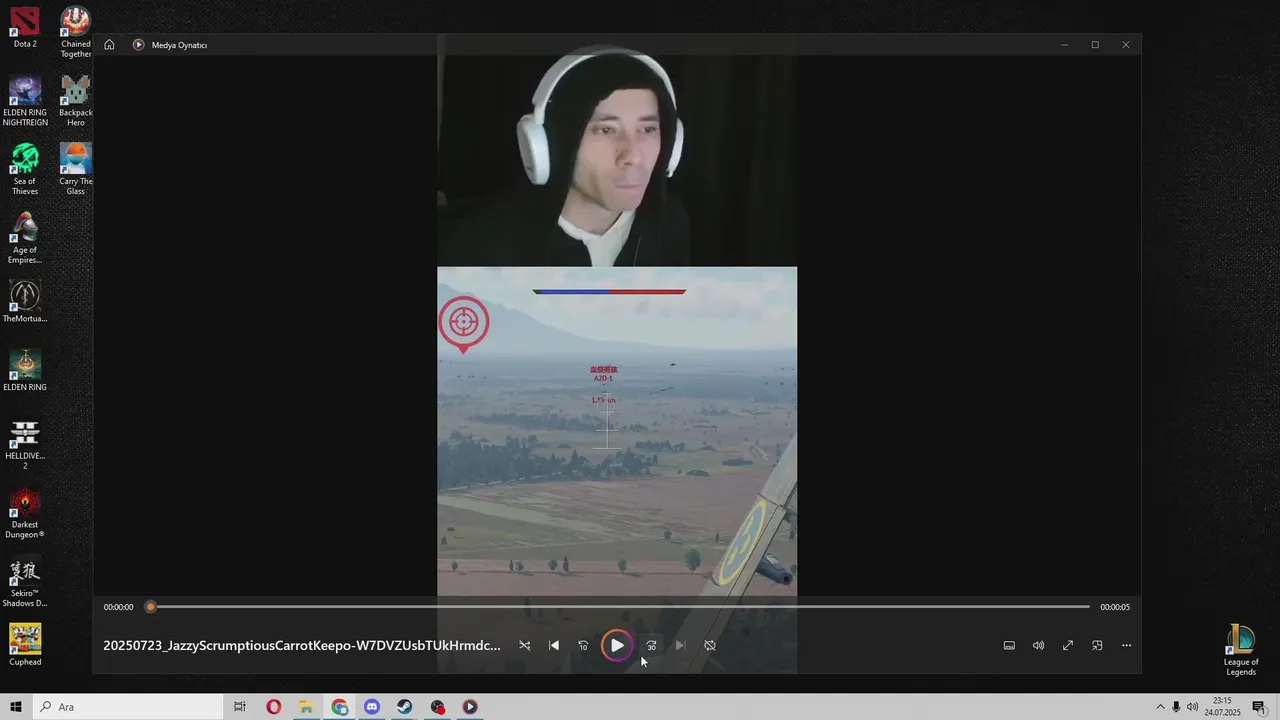Open subtitles and captions options
Viewport: 1280px width, 720px height.
coord(1009,646)
